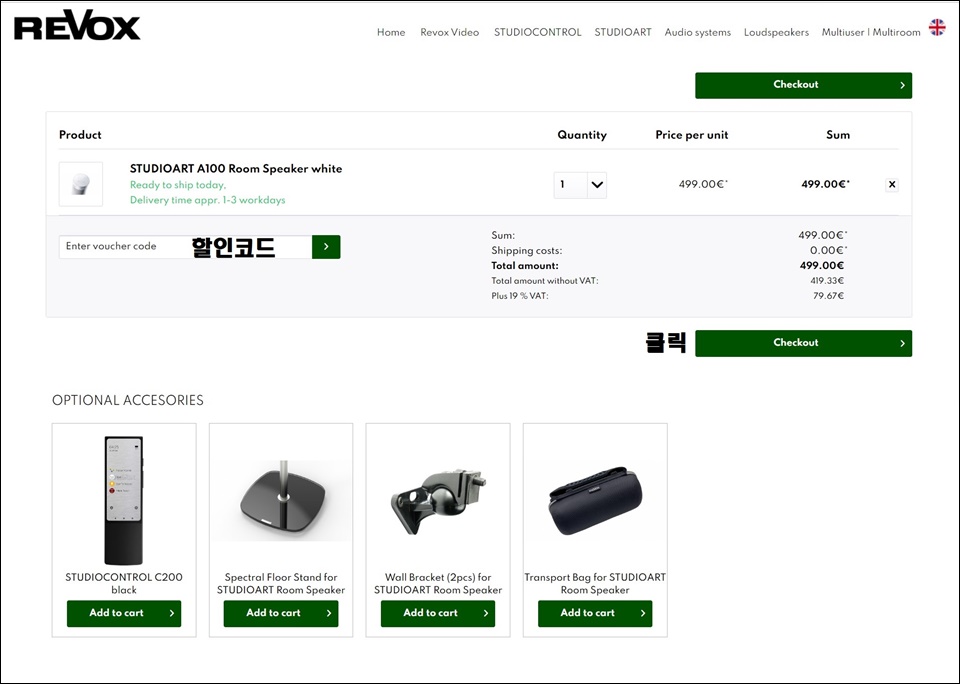Click the Product column header
Screen dimensions: 960x684
click(80, 135)
